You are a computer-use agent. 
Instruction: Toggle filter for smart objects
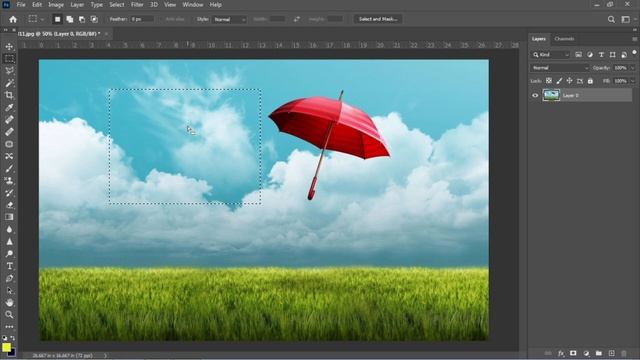tap(624, 55)
